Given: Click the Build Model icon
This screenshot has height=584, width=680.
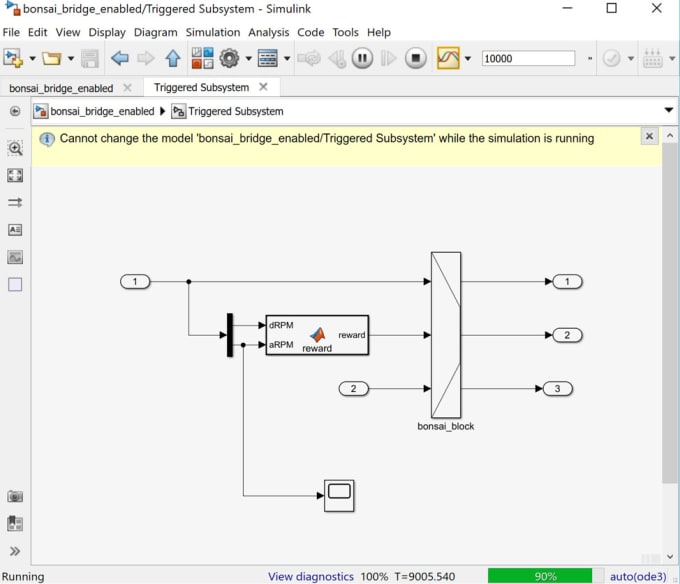Looking at the screenshot, I should coord(652,58).
